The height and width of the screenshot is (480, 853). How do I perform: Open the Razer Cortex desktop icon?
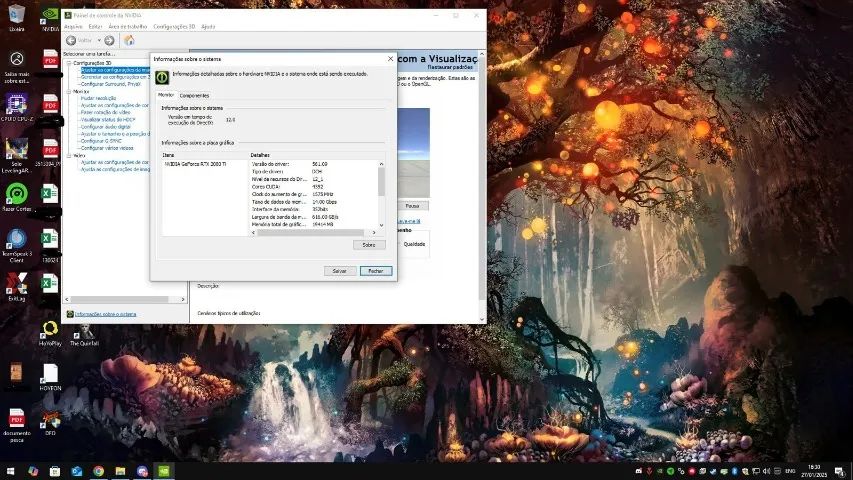(x=17, y=198)
